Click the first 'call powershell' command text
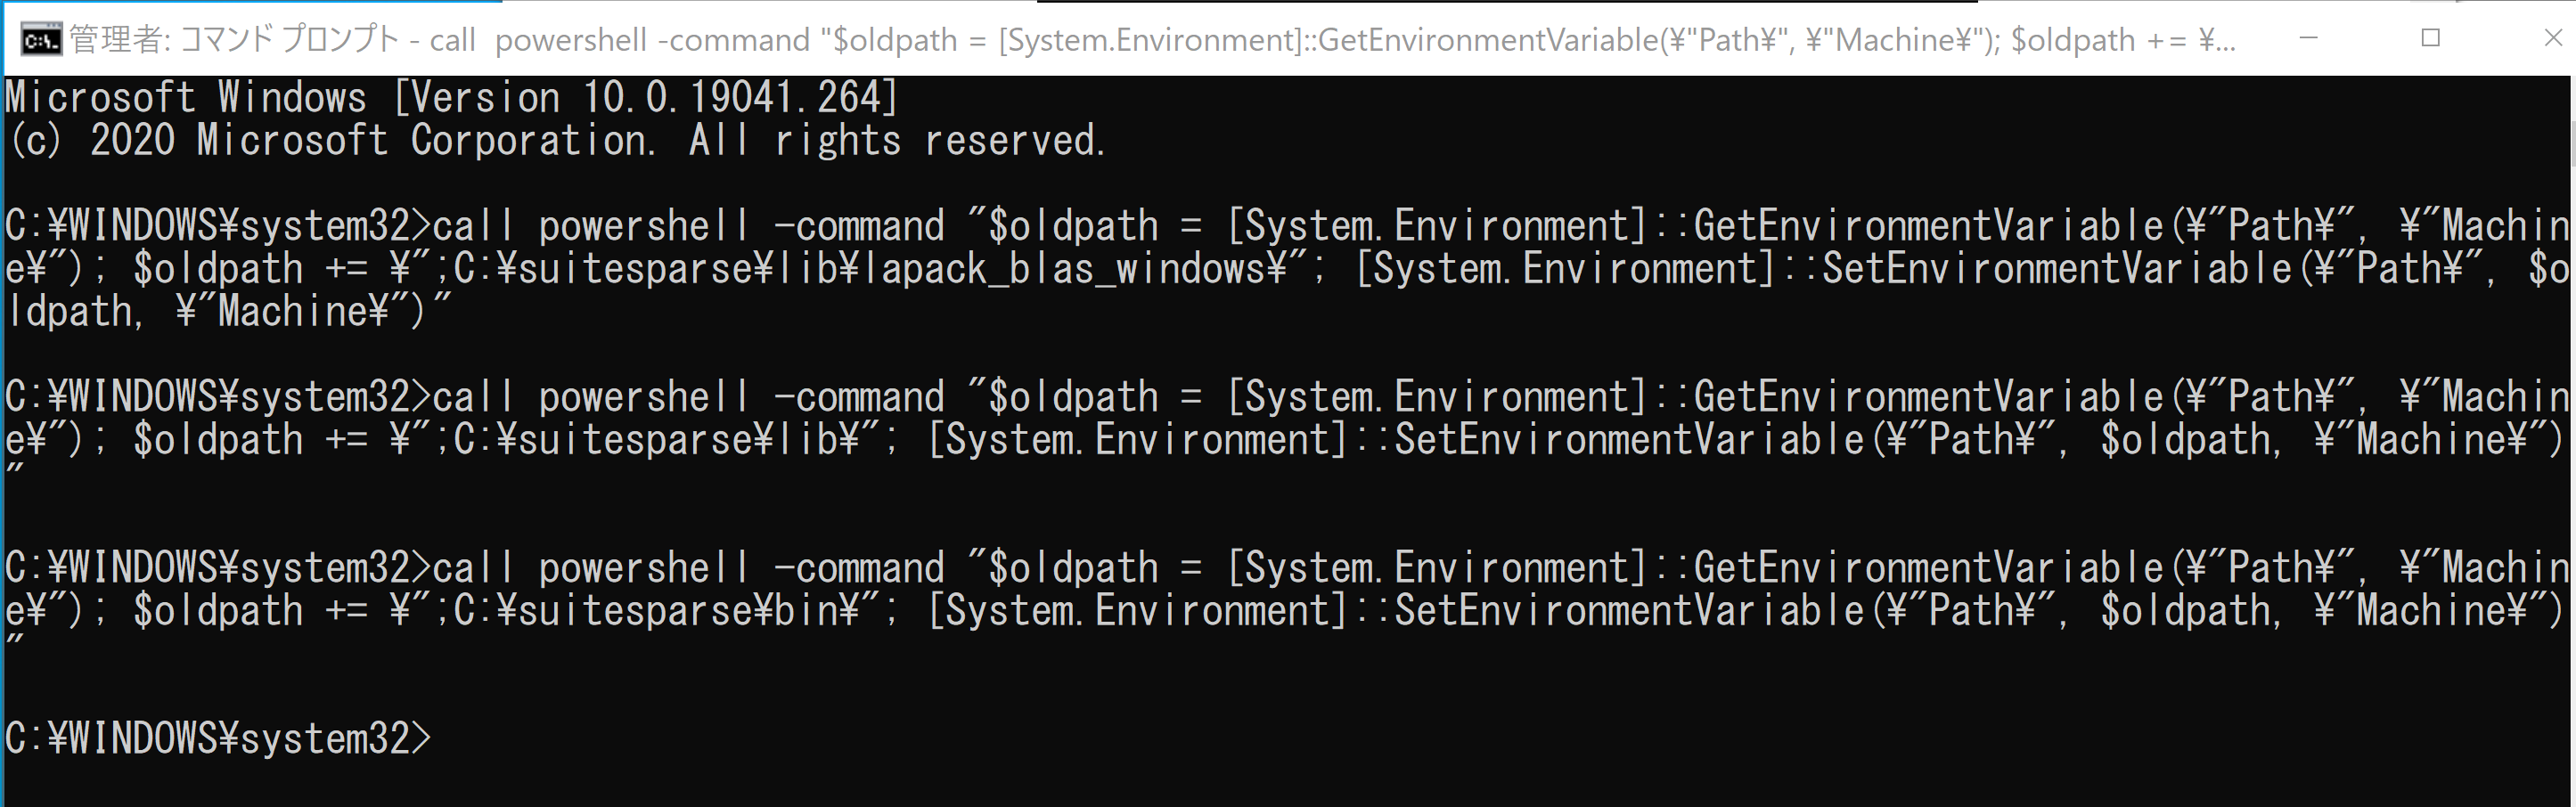Screen dimensions: 2576x807 coord(590,226)
